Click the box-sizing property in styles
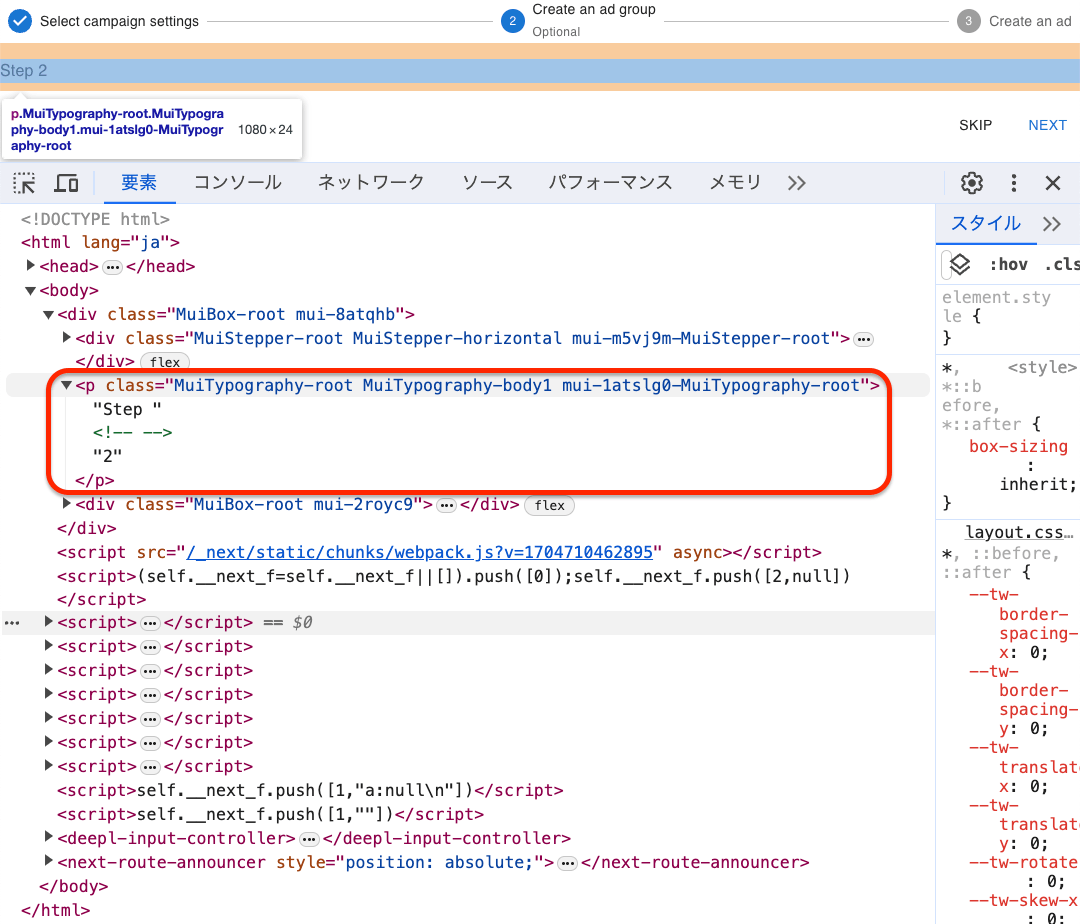The width and height of the screenshot is (1080, 924). [1018, 446]
